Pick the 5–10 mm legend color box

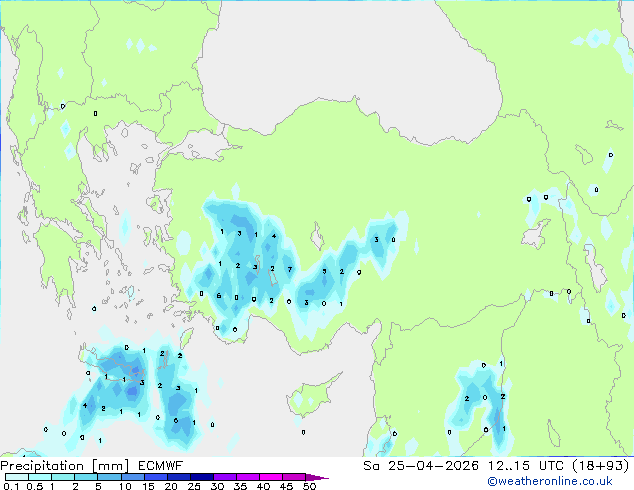(109, 477)
